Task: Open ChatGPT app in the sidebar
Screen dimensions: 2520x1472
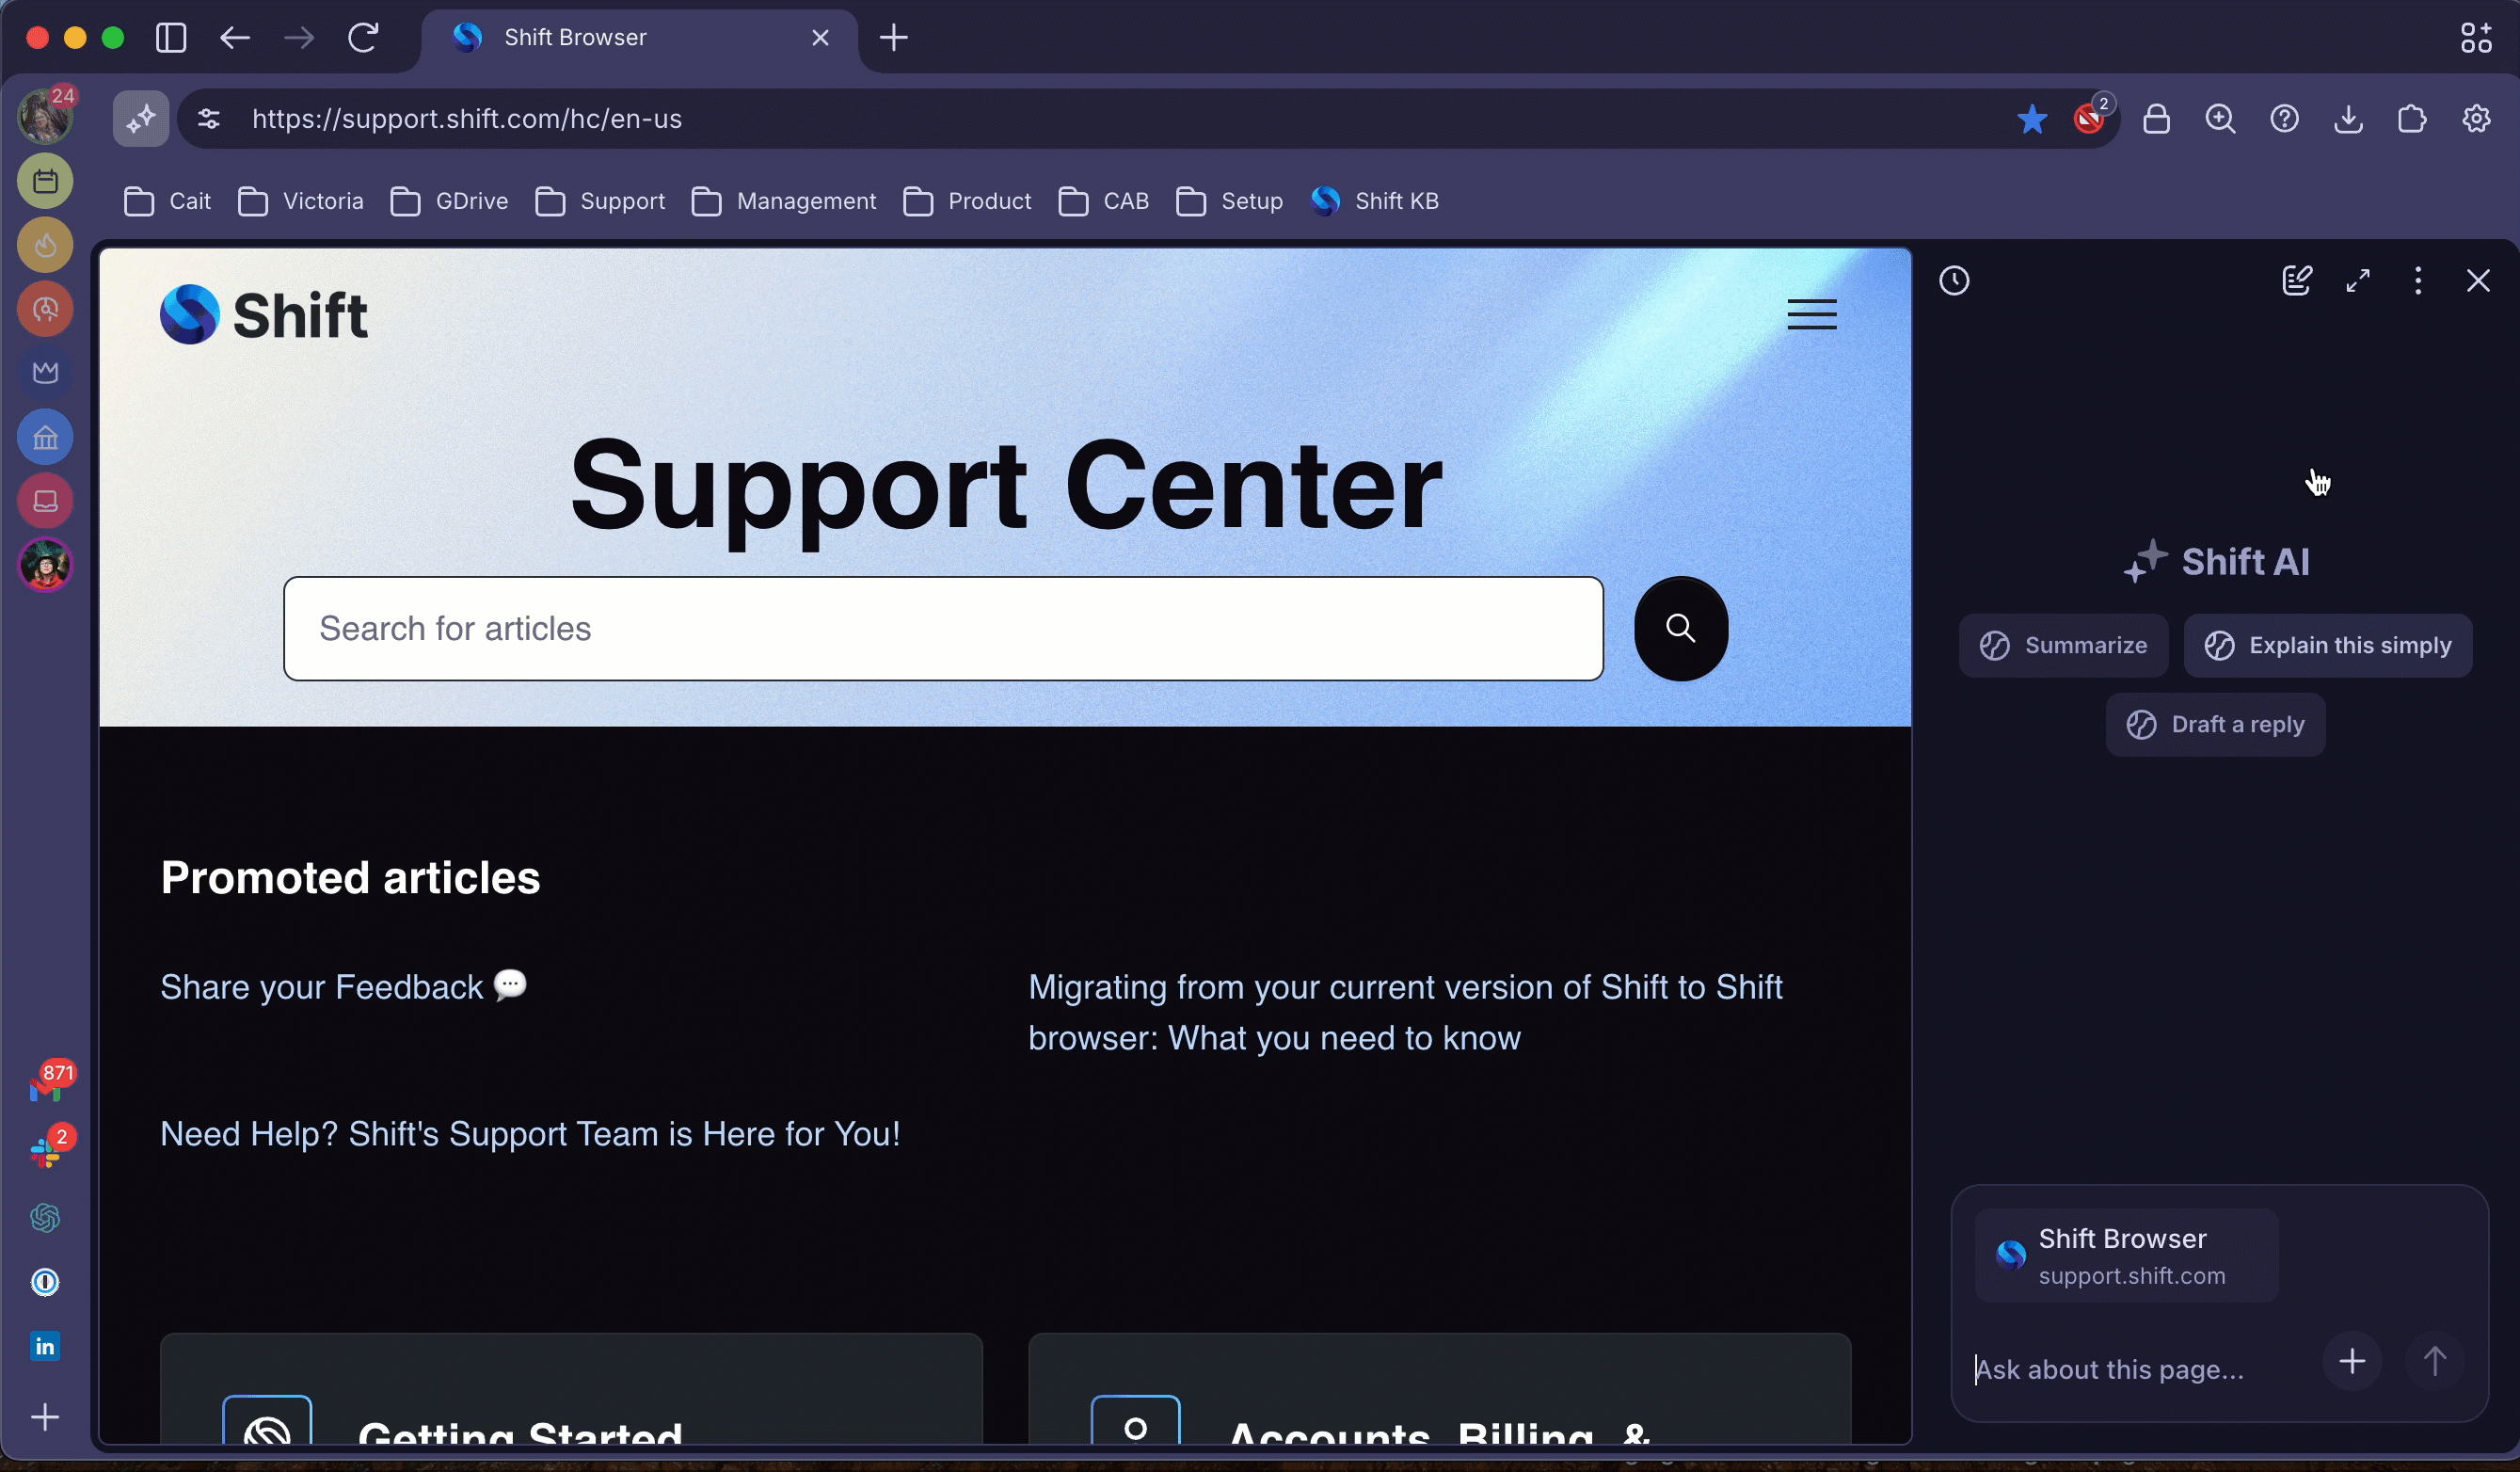Action: tap(45, 1218)
